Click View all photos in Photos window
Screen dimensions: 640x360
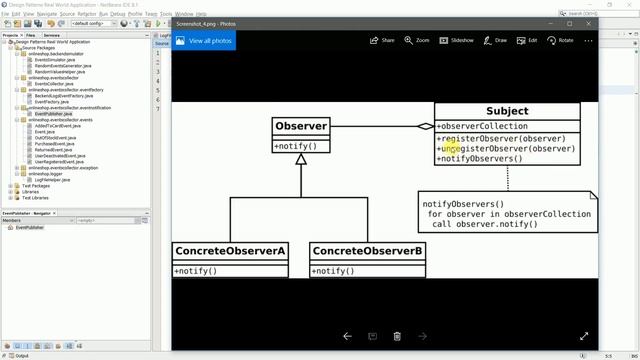pyautogui.click(x=204, y=40)
